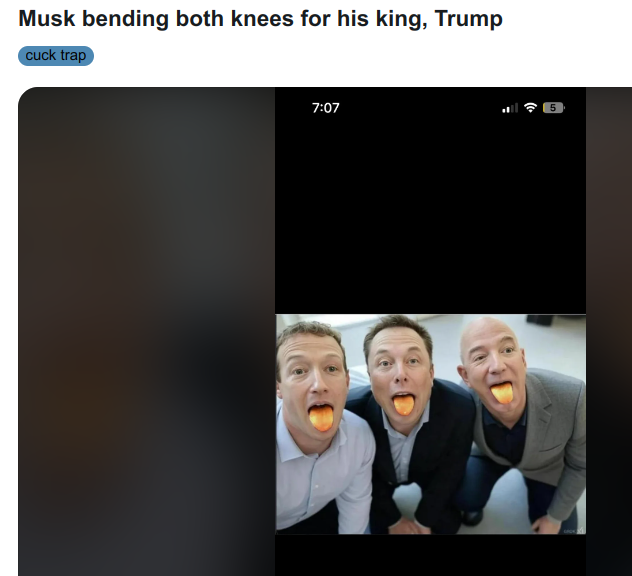Click the Wi-Fi icon in status bar
The width and height of the screenshot is (632, 576).
(x=530, y=108)
